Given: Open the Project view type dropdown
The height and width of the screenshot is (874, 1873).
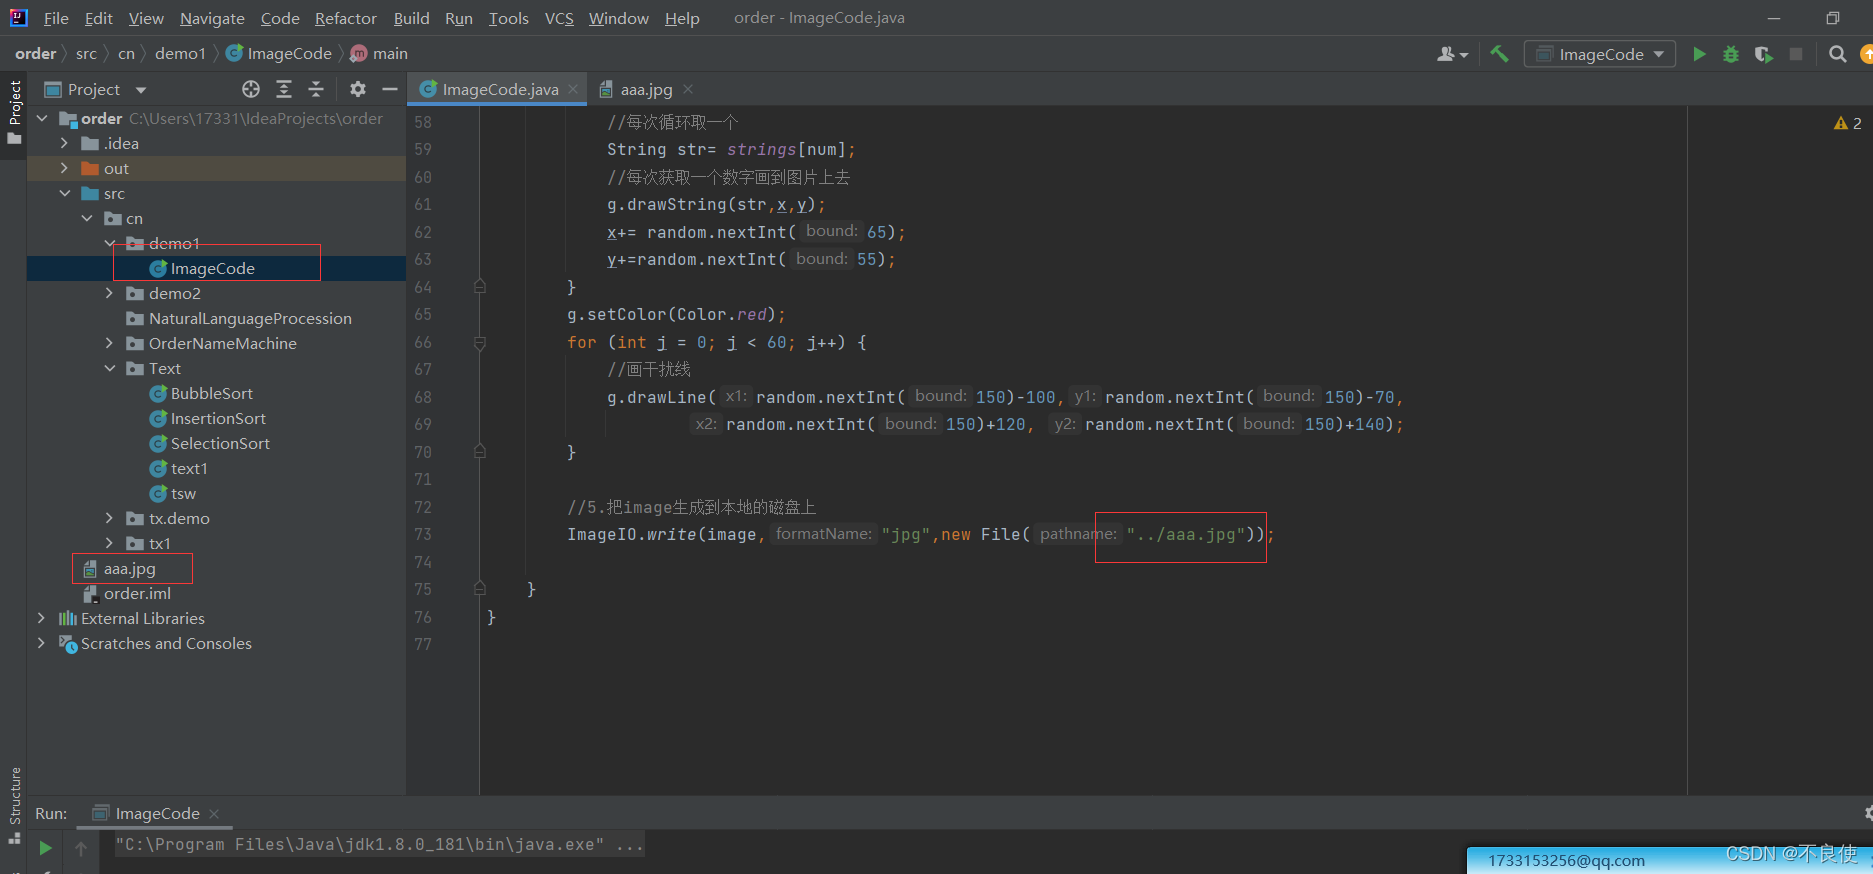Looking at the screenshot, I should coord(141,90).
